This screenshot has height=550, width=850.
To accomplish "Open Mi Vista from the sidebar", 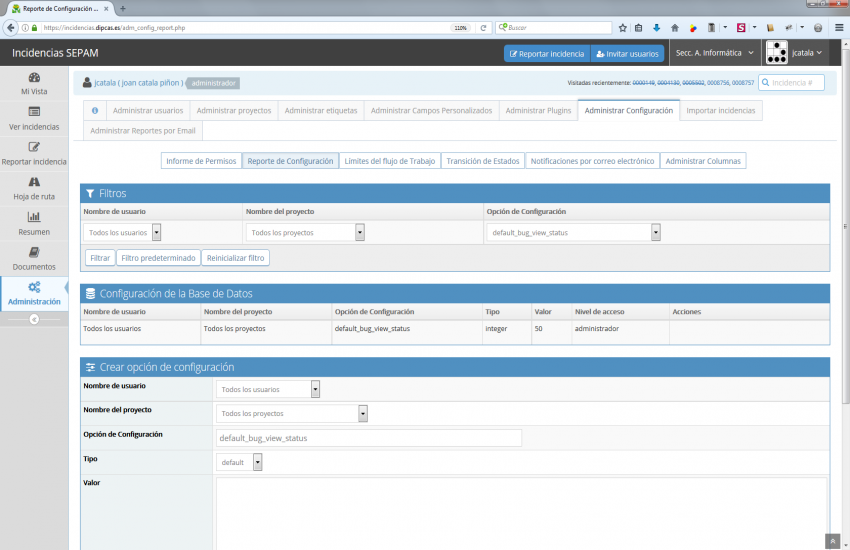I will (34, 84).
